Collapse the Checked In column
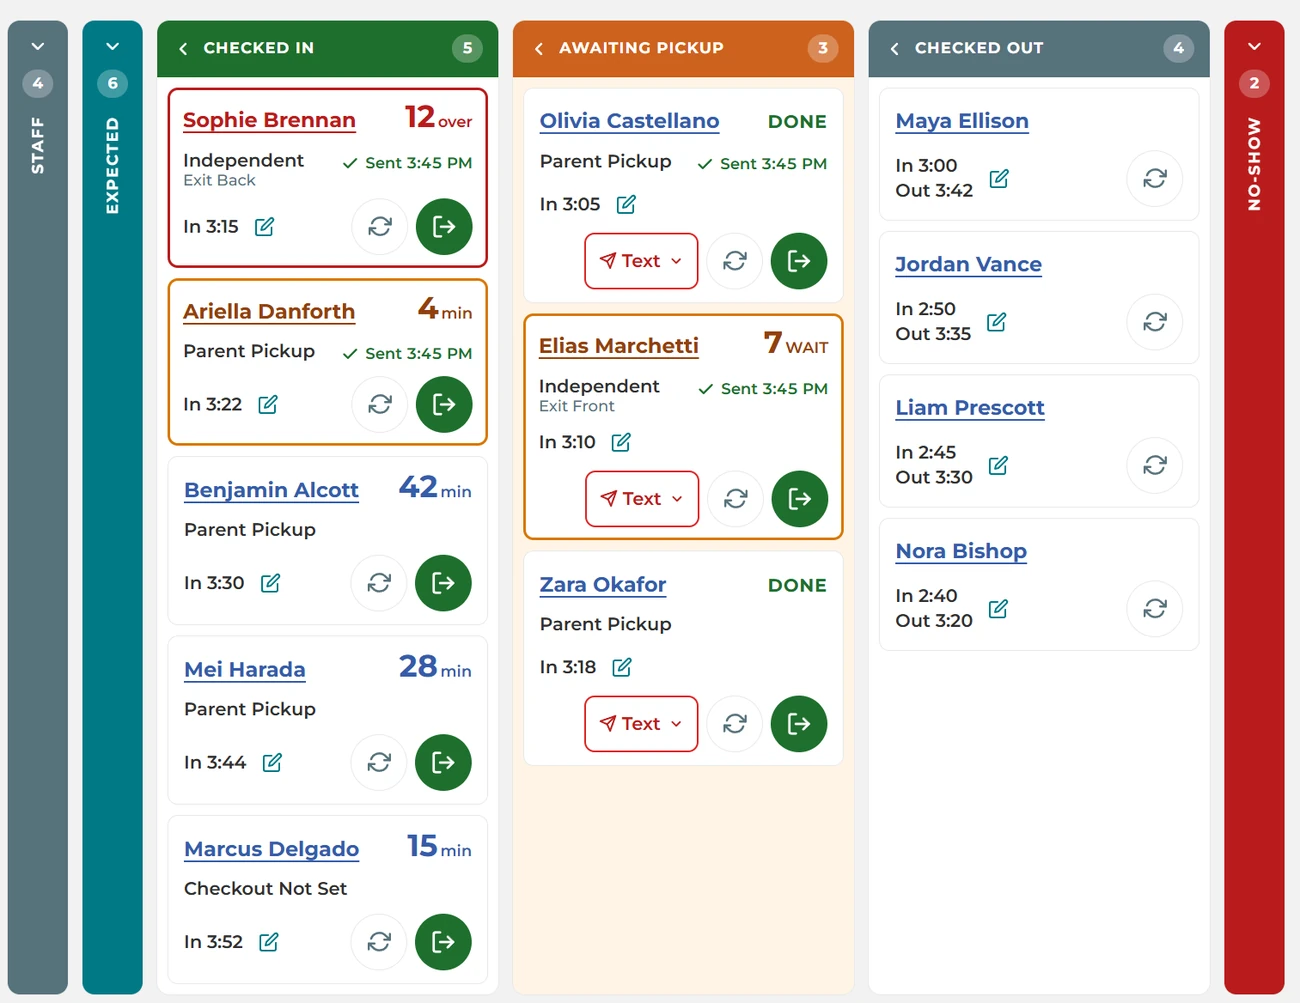Screen dimensions: 1300x1003 click(183, 48)
